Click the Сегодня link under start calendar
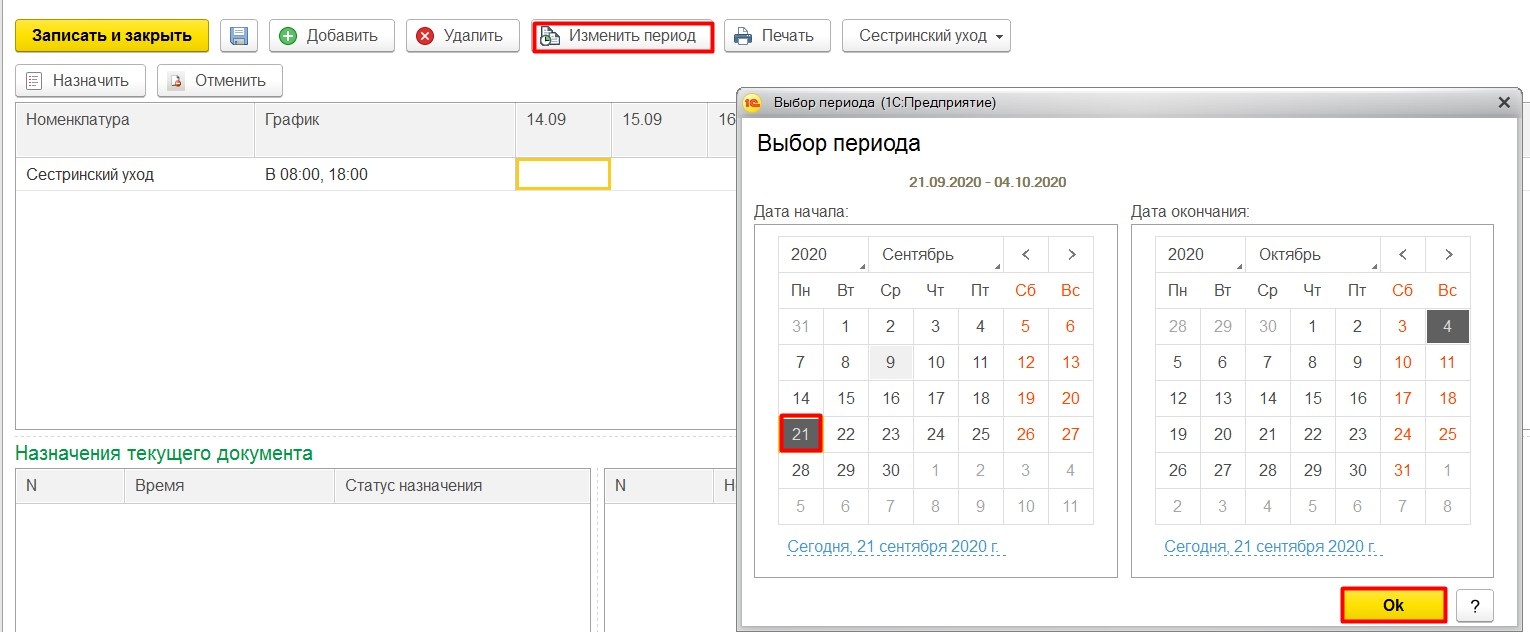 pyautogui.click(x=895, y=547)
